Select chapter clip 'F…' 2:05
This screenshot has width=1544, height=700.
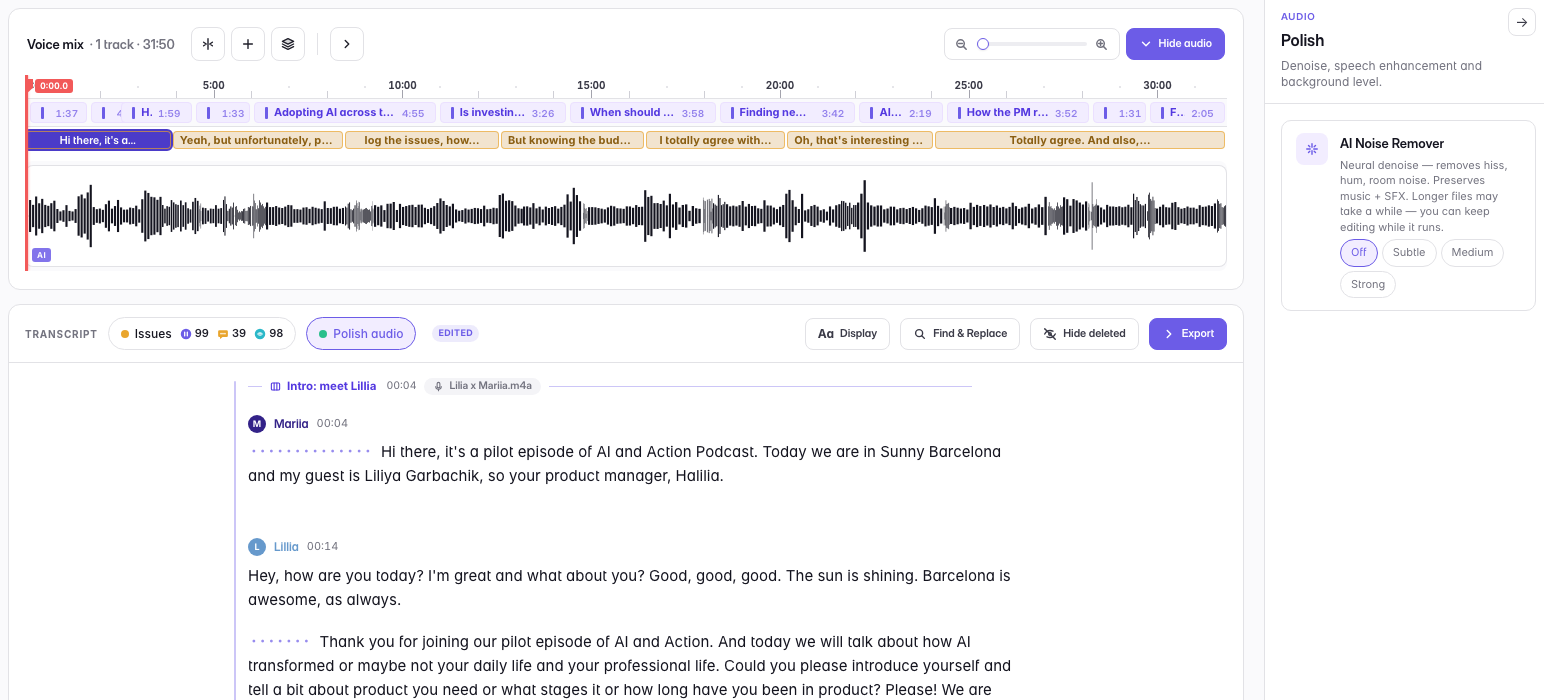1188,113
